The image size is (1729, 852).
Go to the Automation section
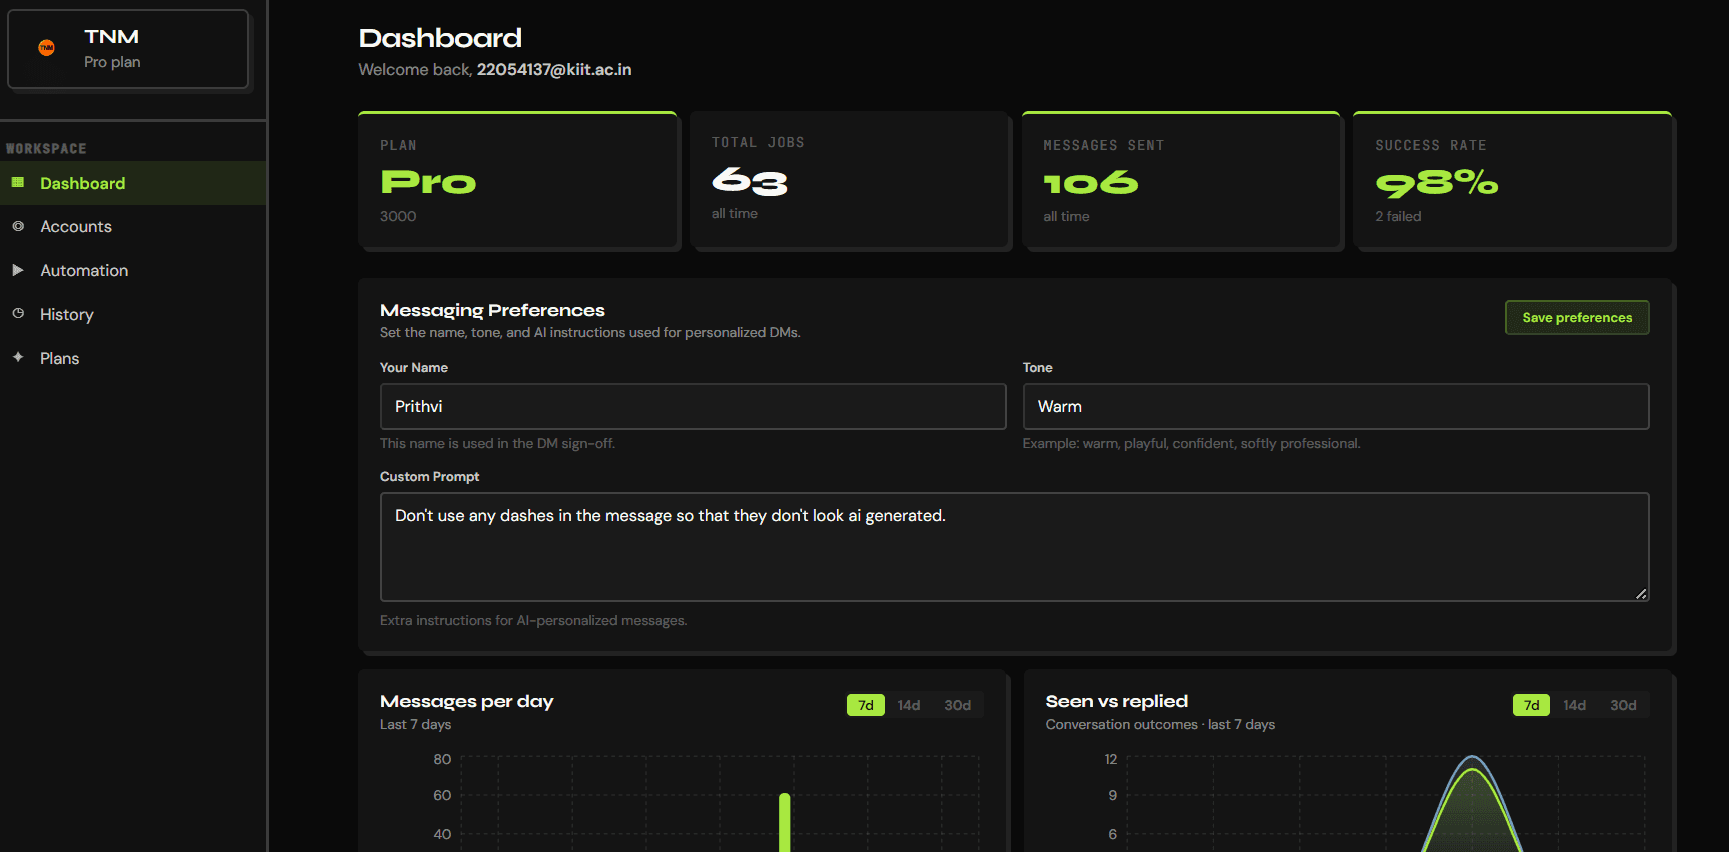[x=133, y=271]
